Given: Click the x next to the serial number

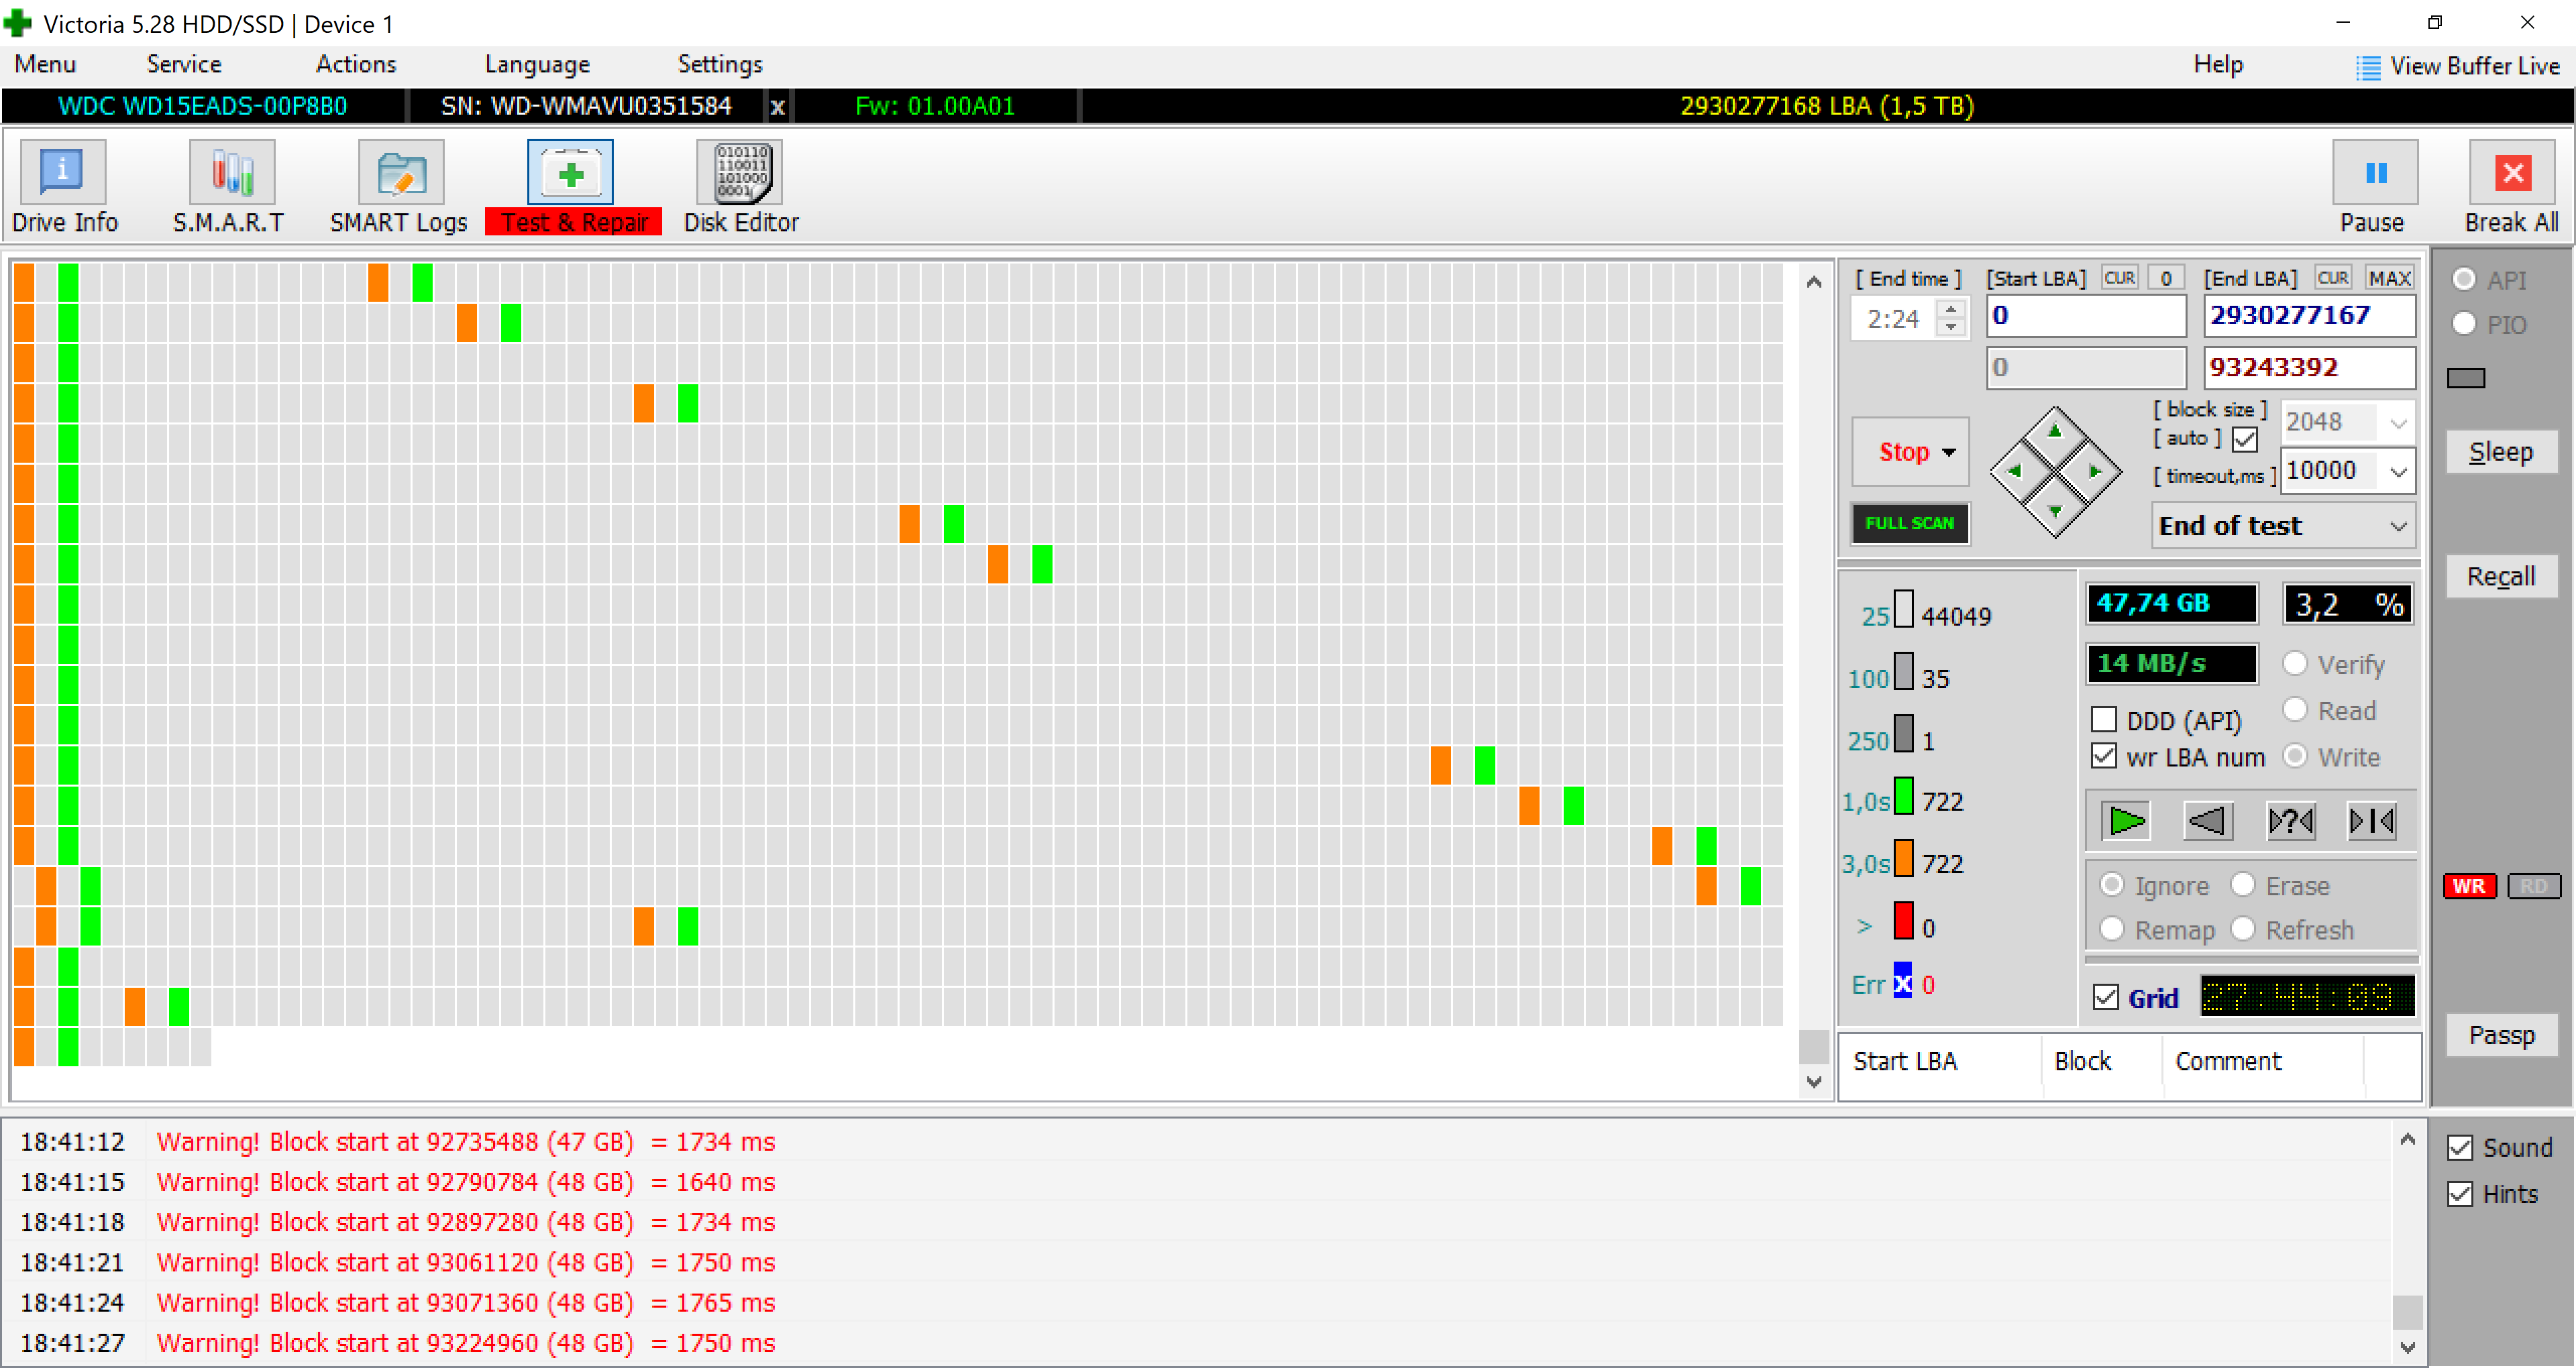Looking at the screenshot, I should pyautogui.click(x=777, y=106).
